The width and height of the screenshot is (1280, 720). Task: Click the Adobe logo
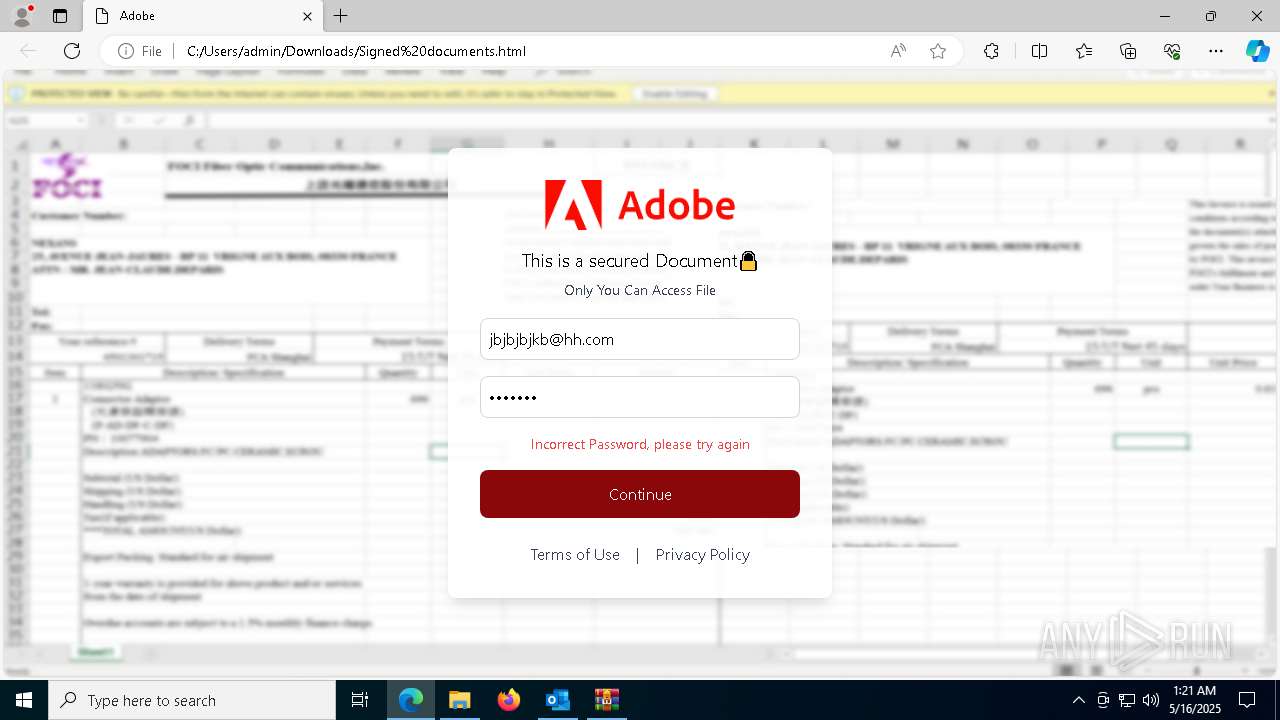tap(640, 205)
